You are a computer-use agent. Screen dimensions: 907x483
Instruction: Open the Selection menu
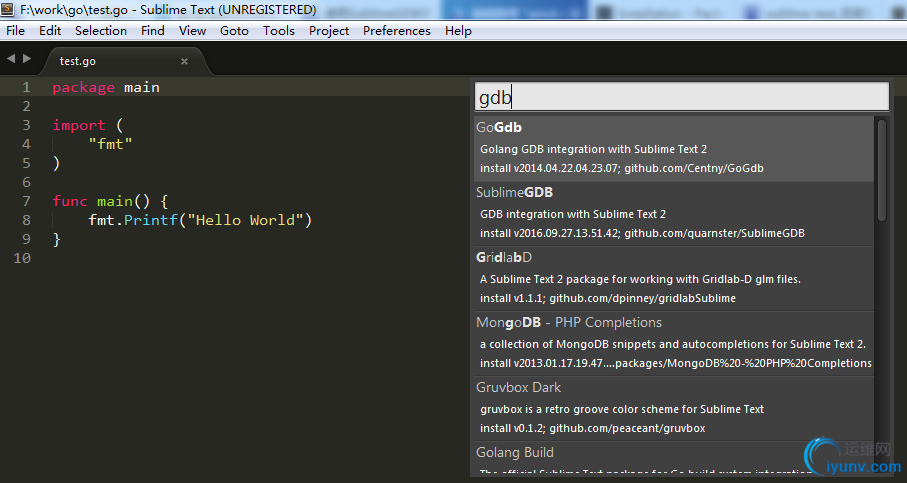coord(101,31)
